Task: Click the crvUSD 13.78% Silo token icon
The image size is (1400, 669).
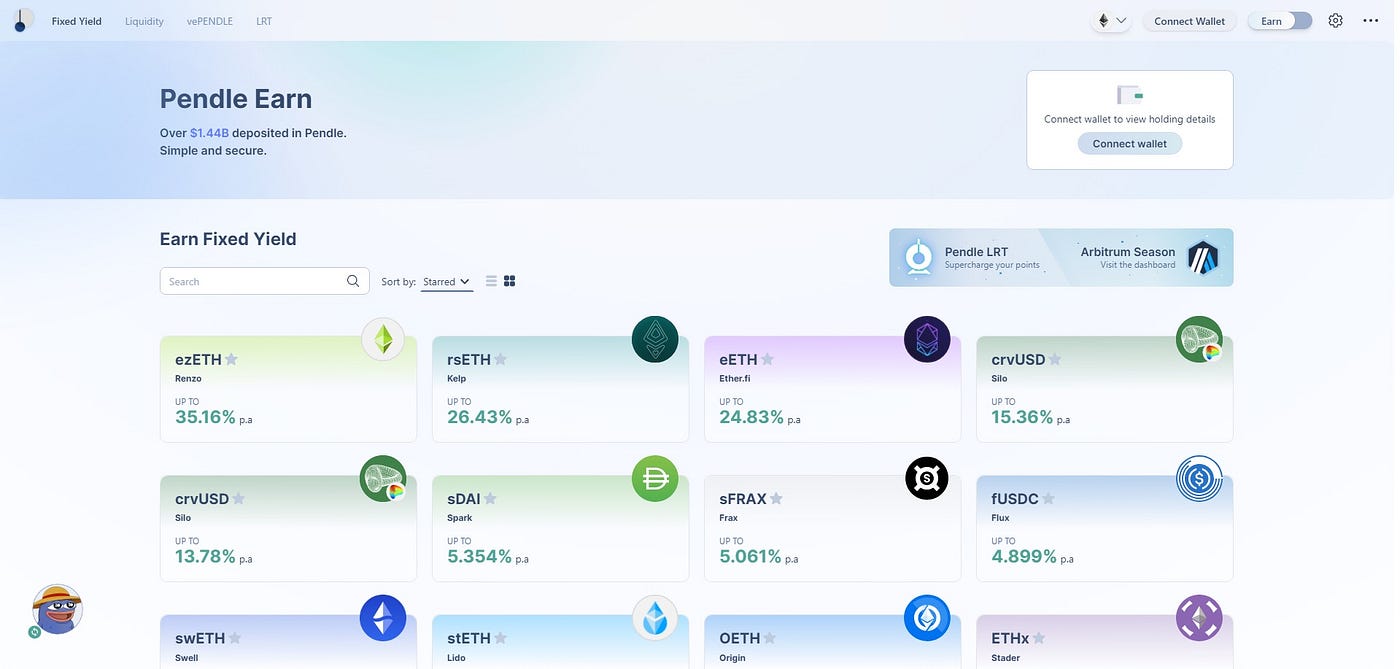Action: 383,479
